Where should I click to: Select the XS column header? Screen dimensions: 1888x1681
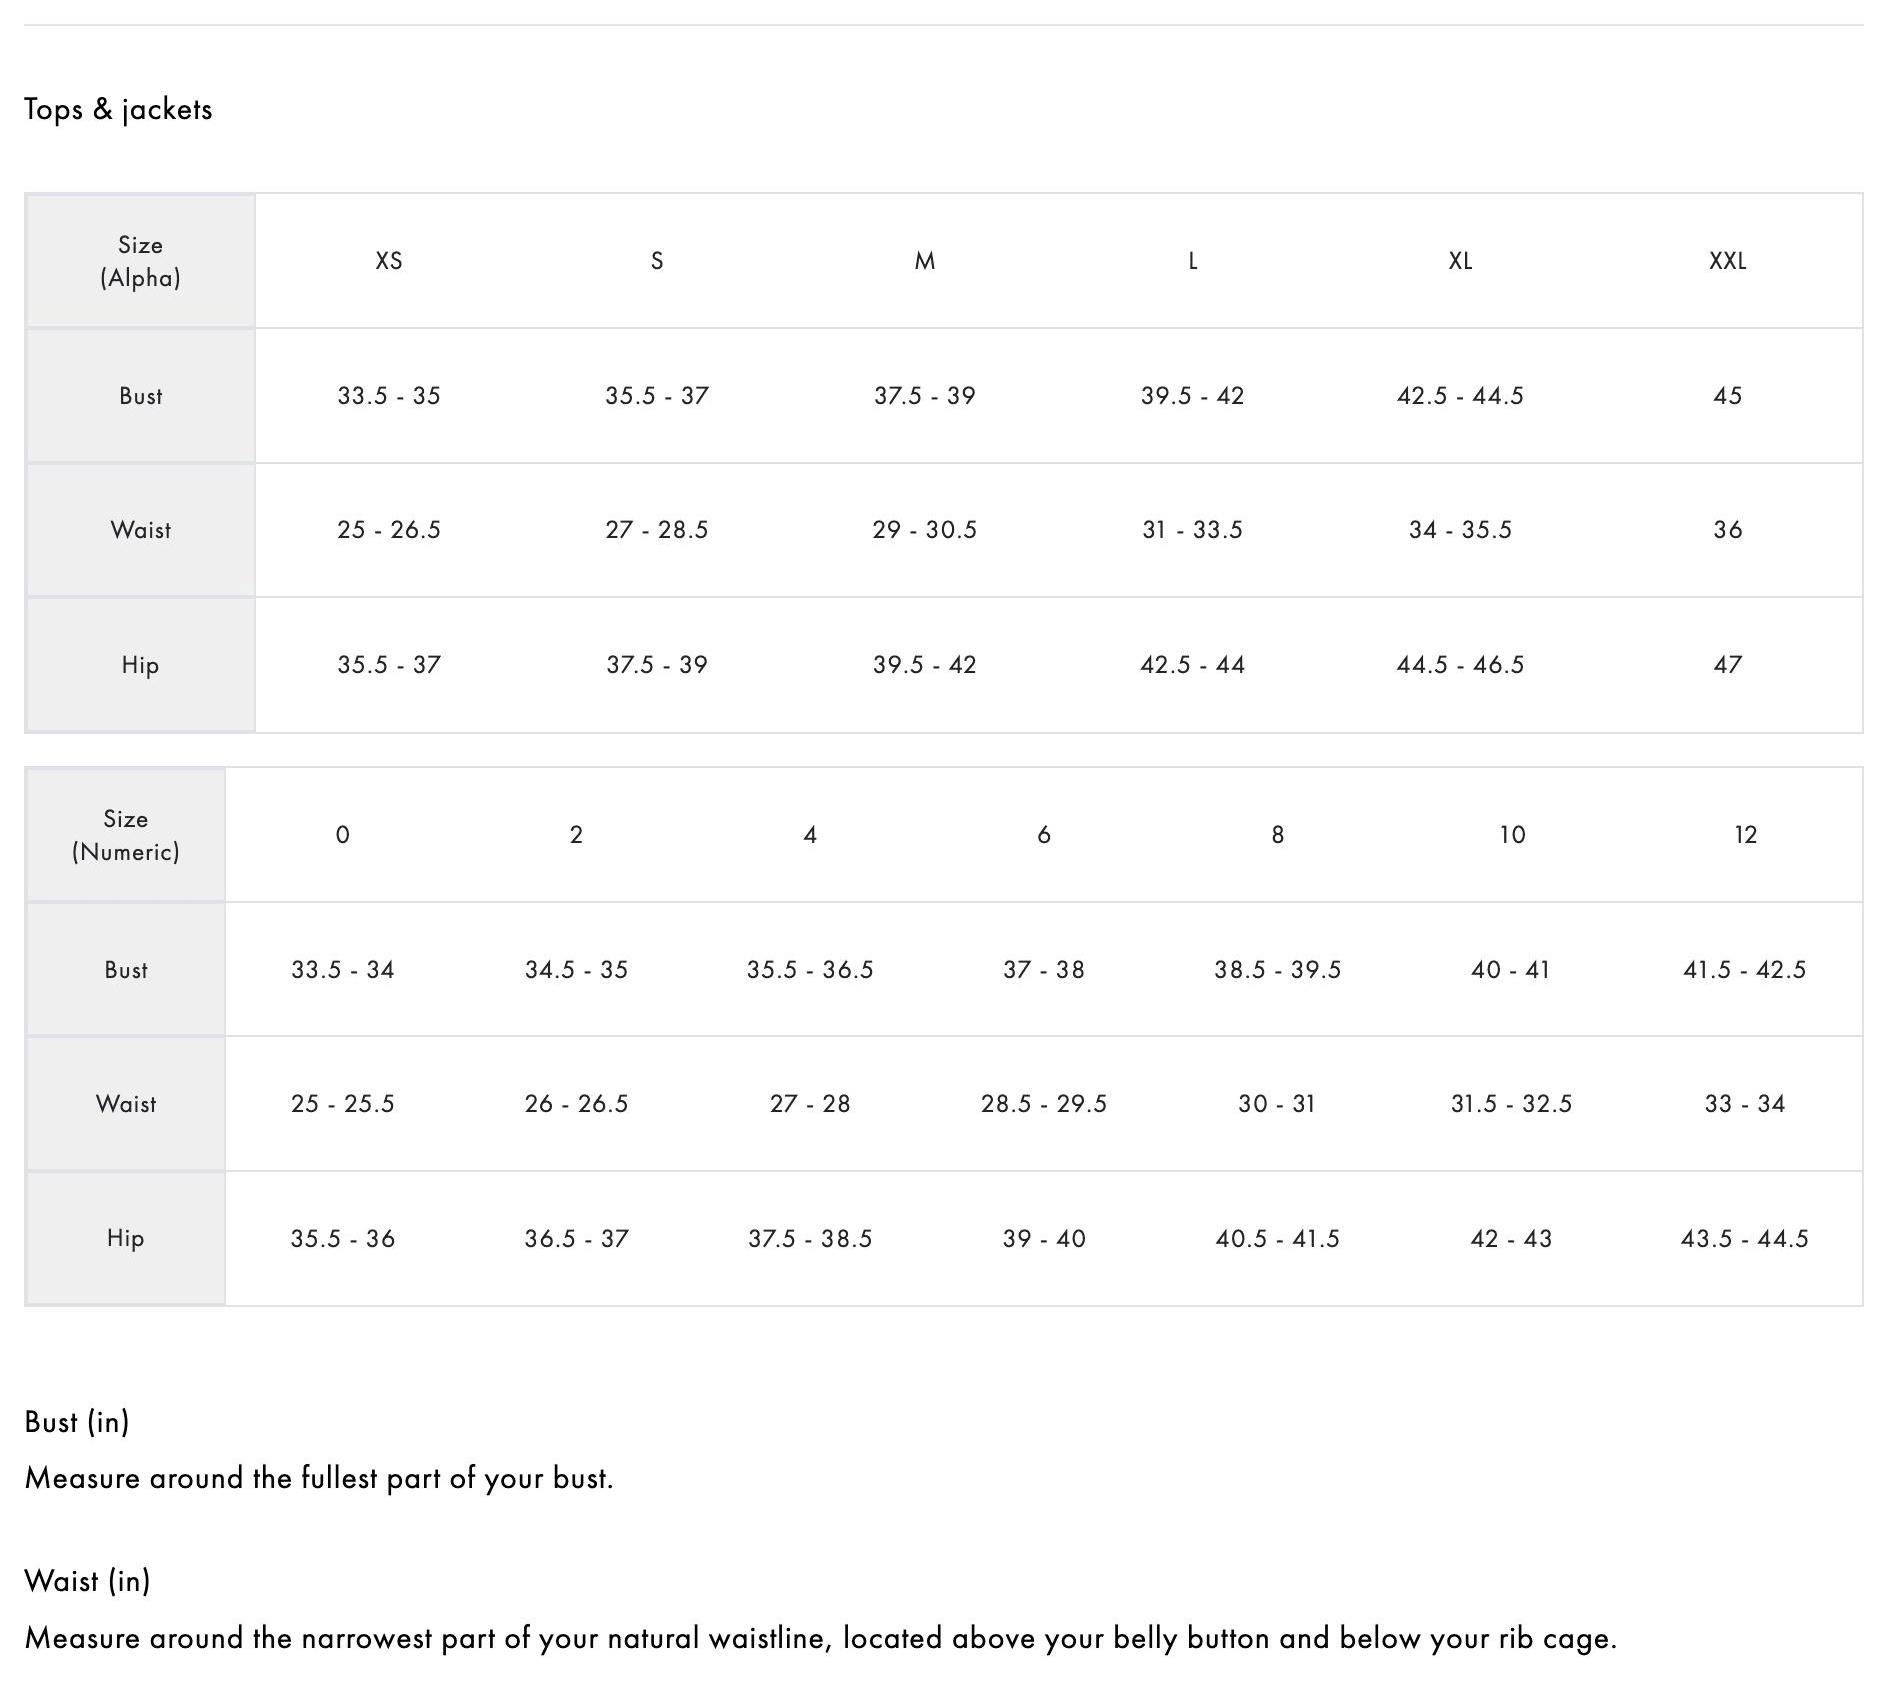click(389, 261)
